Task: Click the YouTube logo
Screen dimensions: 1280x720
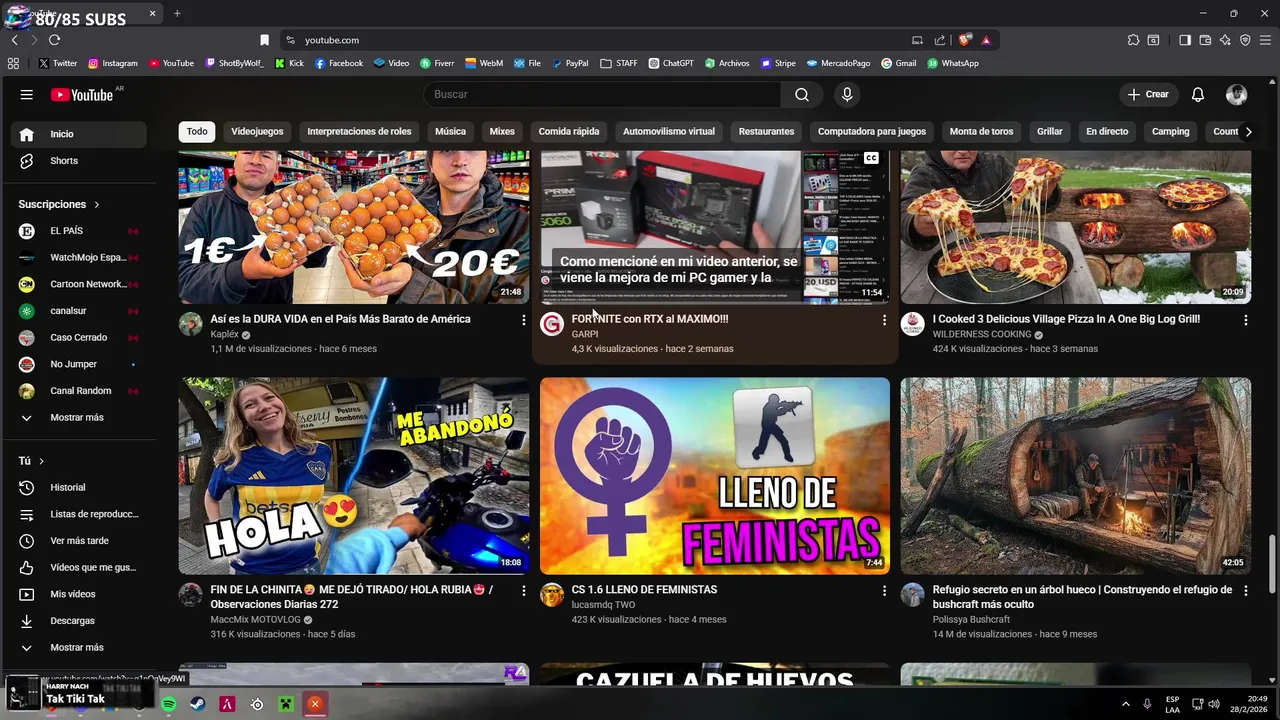Action: [x=82, y=94]
